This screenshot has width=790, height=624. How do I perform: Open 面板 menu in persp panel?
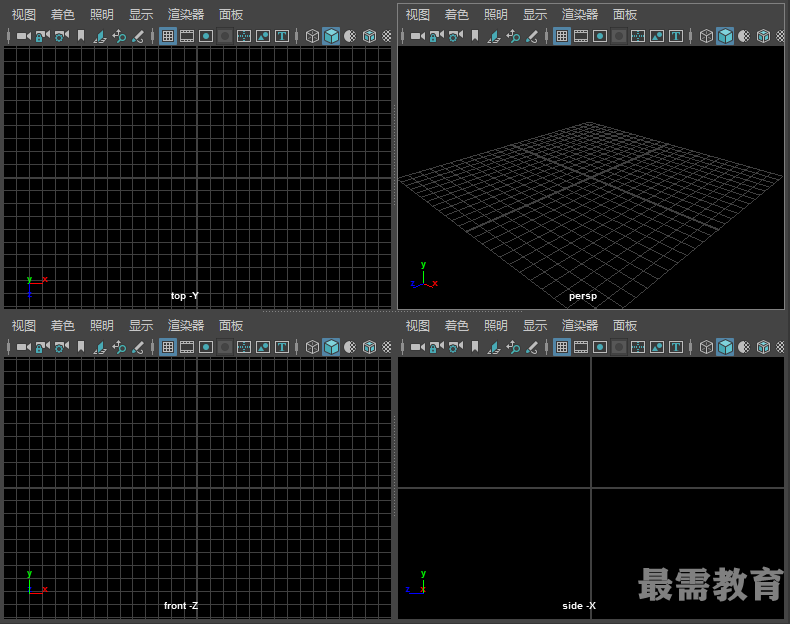(x=625, y=15)
